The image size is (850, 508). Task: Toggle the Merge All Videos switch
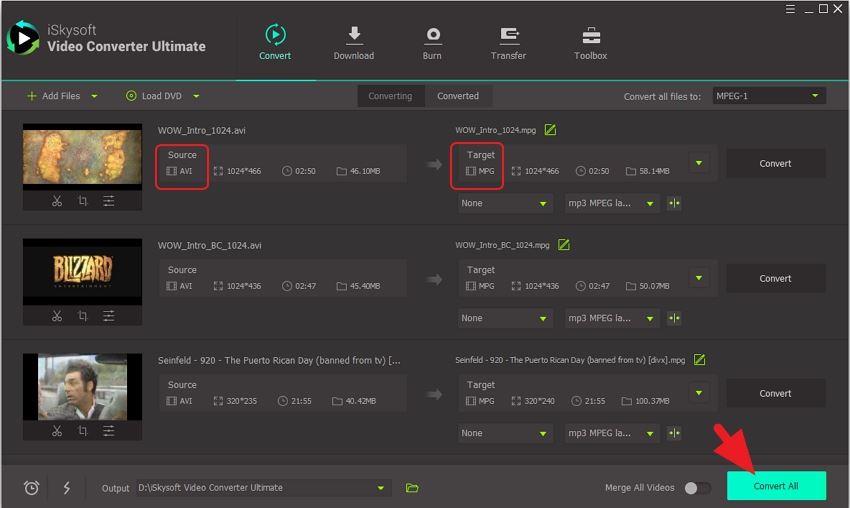click(x=697, y=488)
